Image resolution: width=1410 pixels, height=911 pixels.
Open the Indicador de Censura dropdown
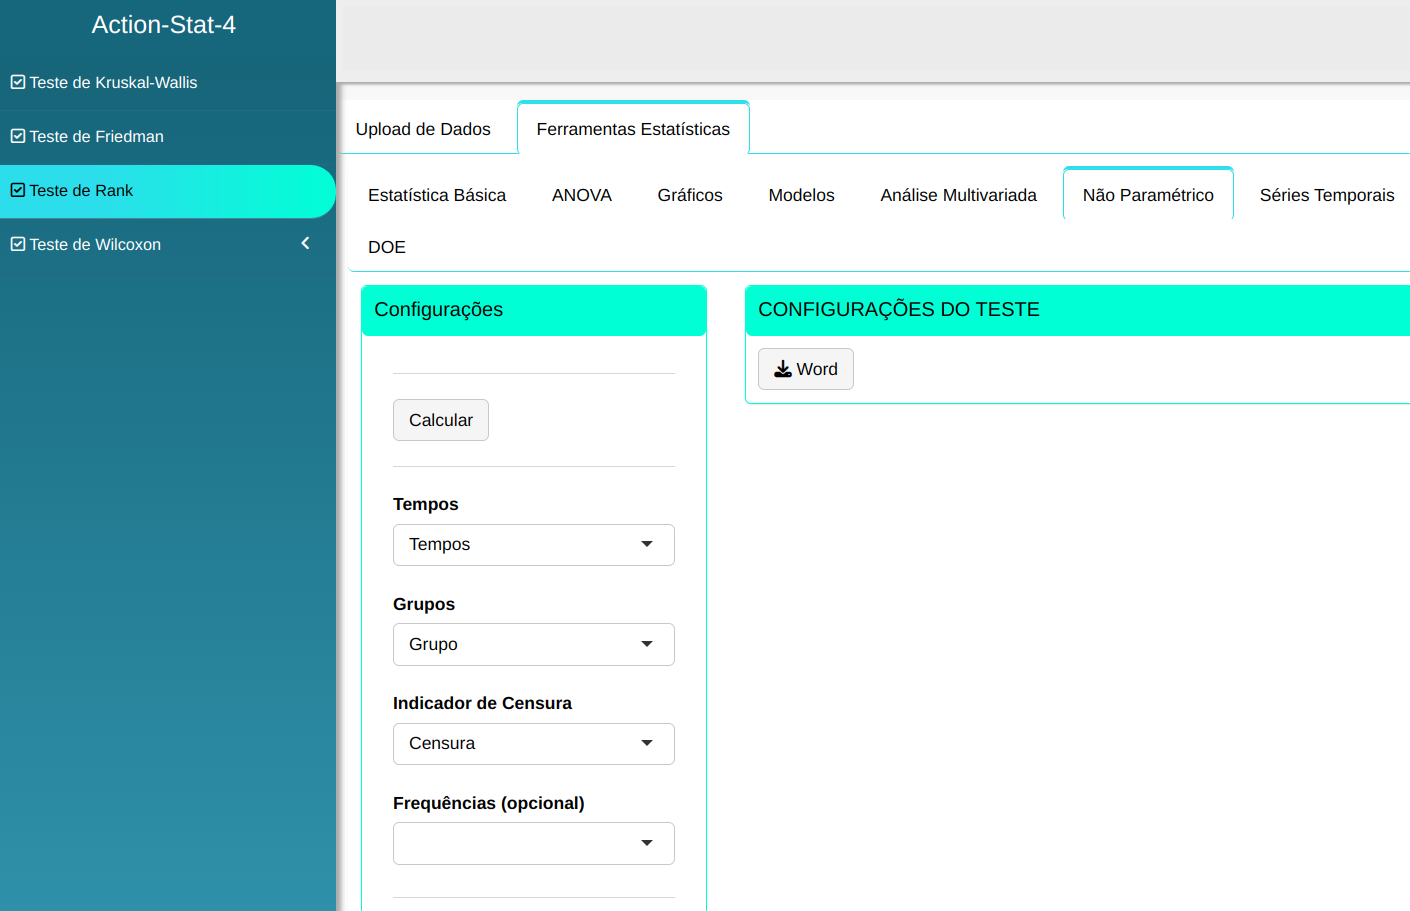coord(533,744)
